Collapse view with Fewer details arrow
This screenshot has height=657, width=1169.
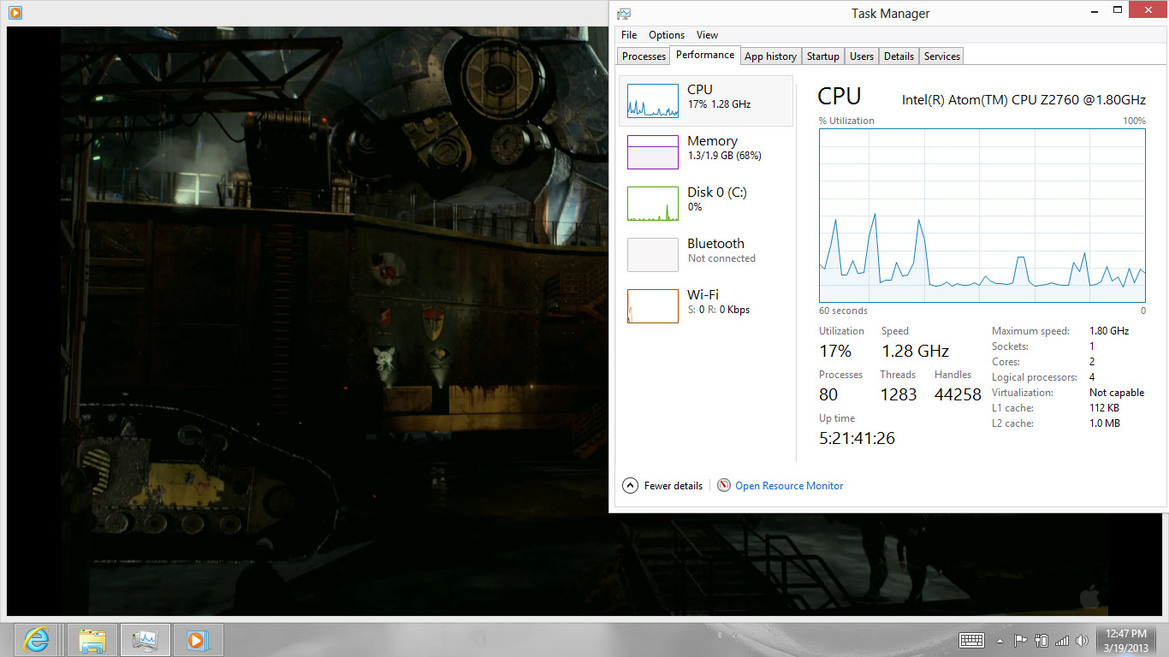tap(630, 485)
